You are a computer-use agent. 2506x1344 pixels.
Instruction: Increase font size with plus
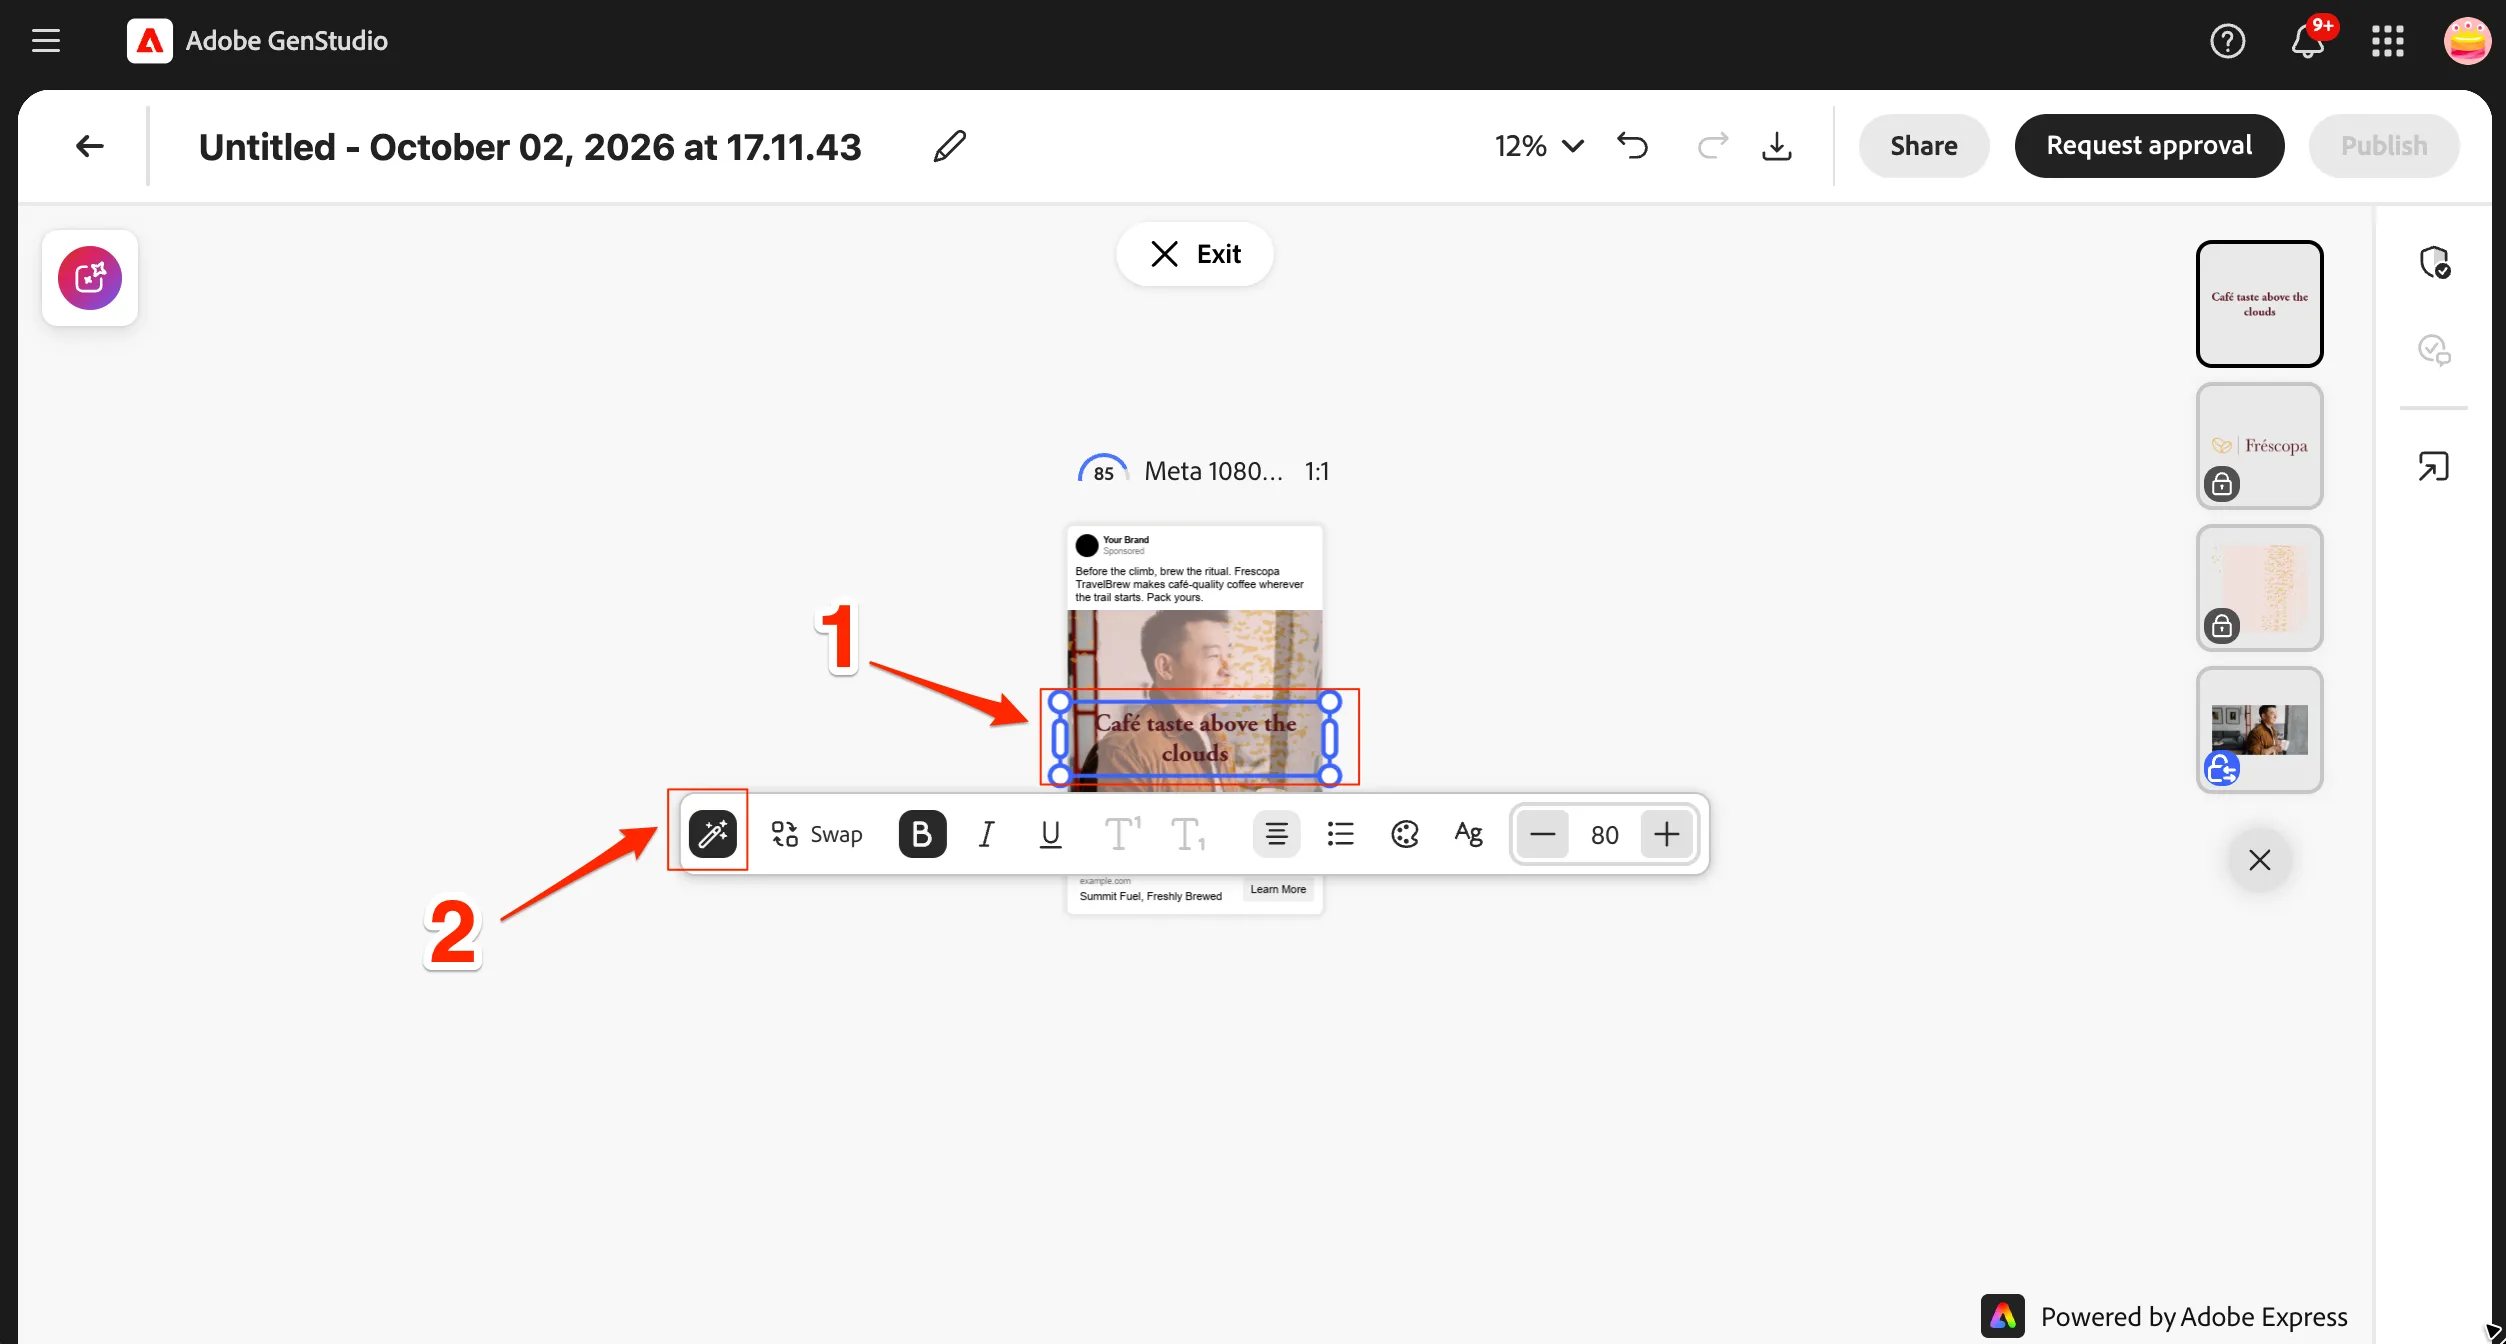coord(1666,834)
